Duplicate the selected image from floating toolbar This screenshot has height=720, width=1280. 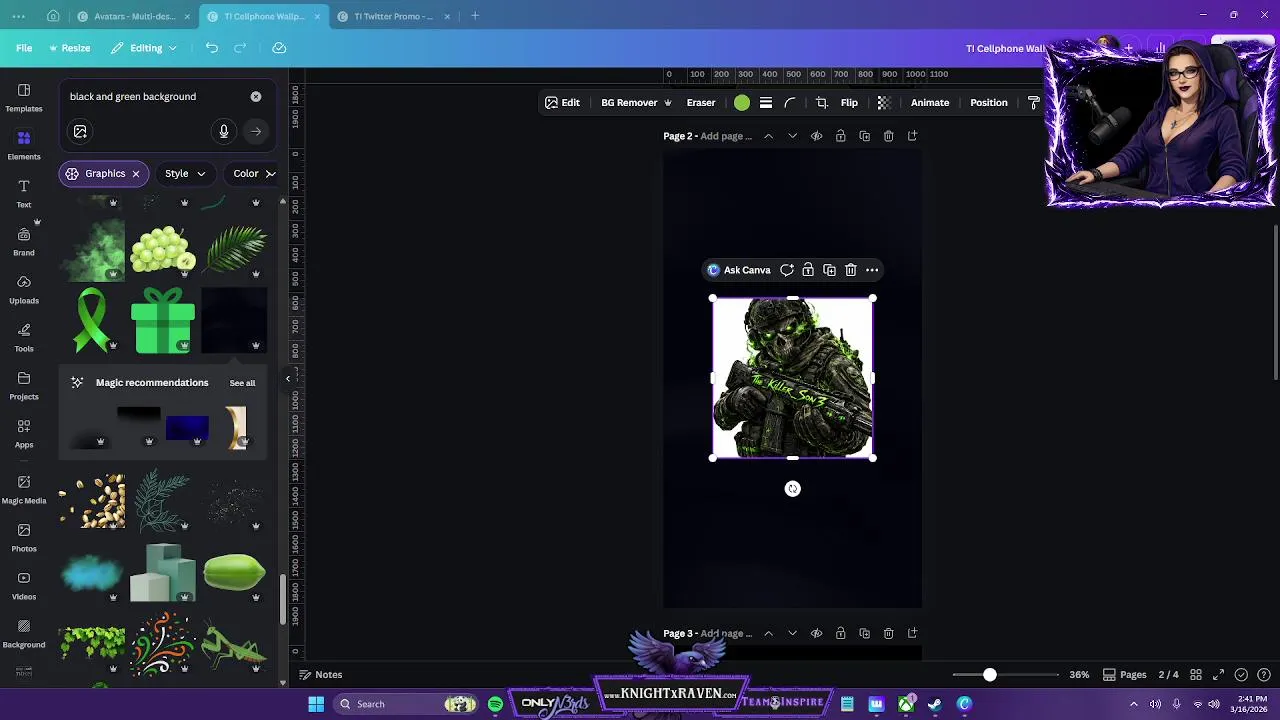coord(829,270)
